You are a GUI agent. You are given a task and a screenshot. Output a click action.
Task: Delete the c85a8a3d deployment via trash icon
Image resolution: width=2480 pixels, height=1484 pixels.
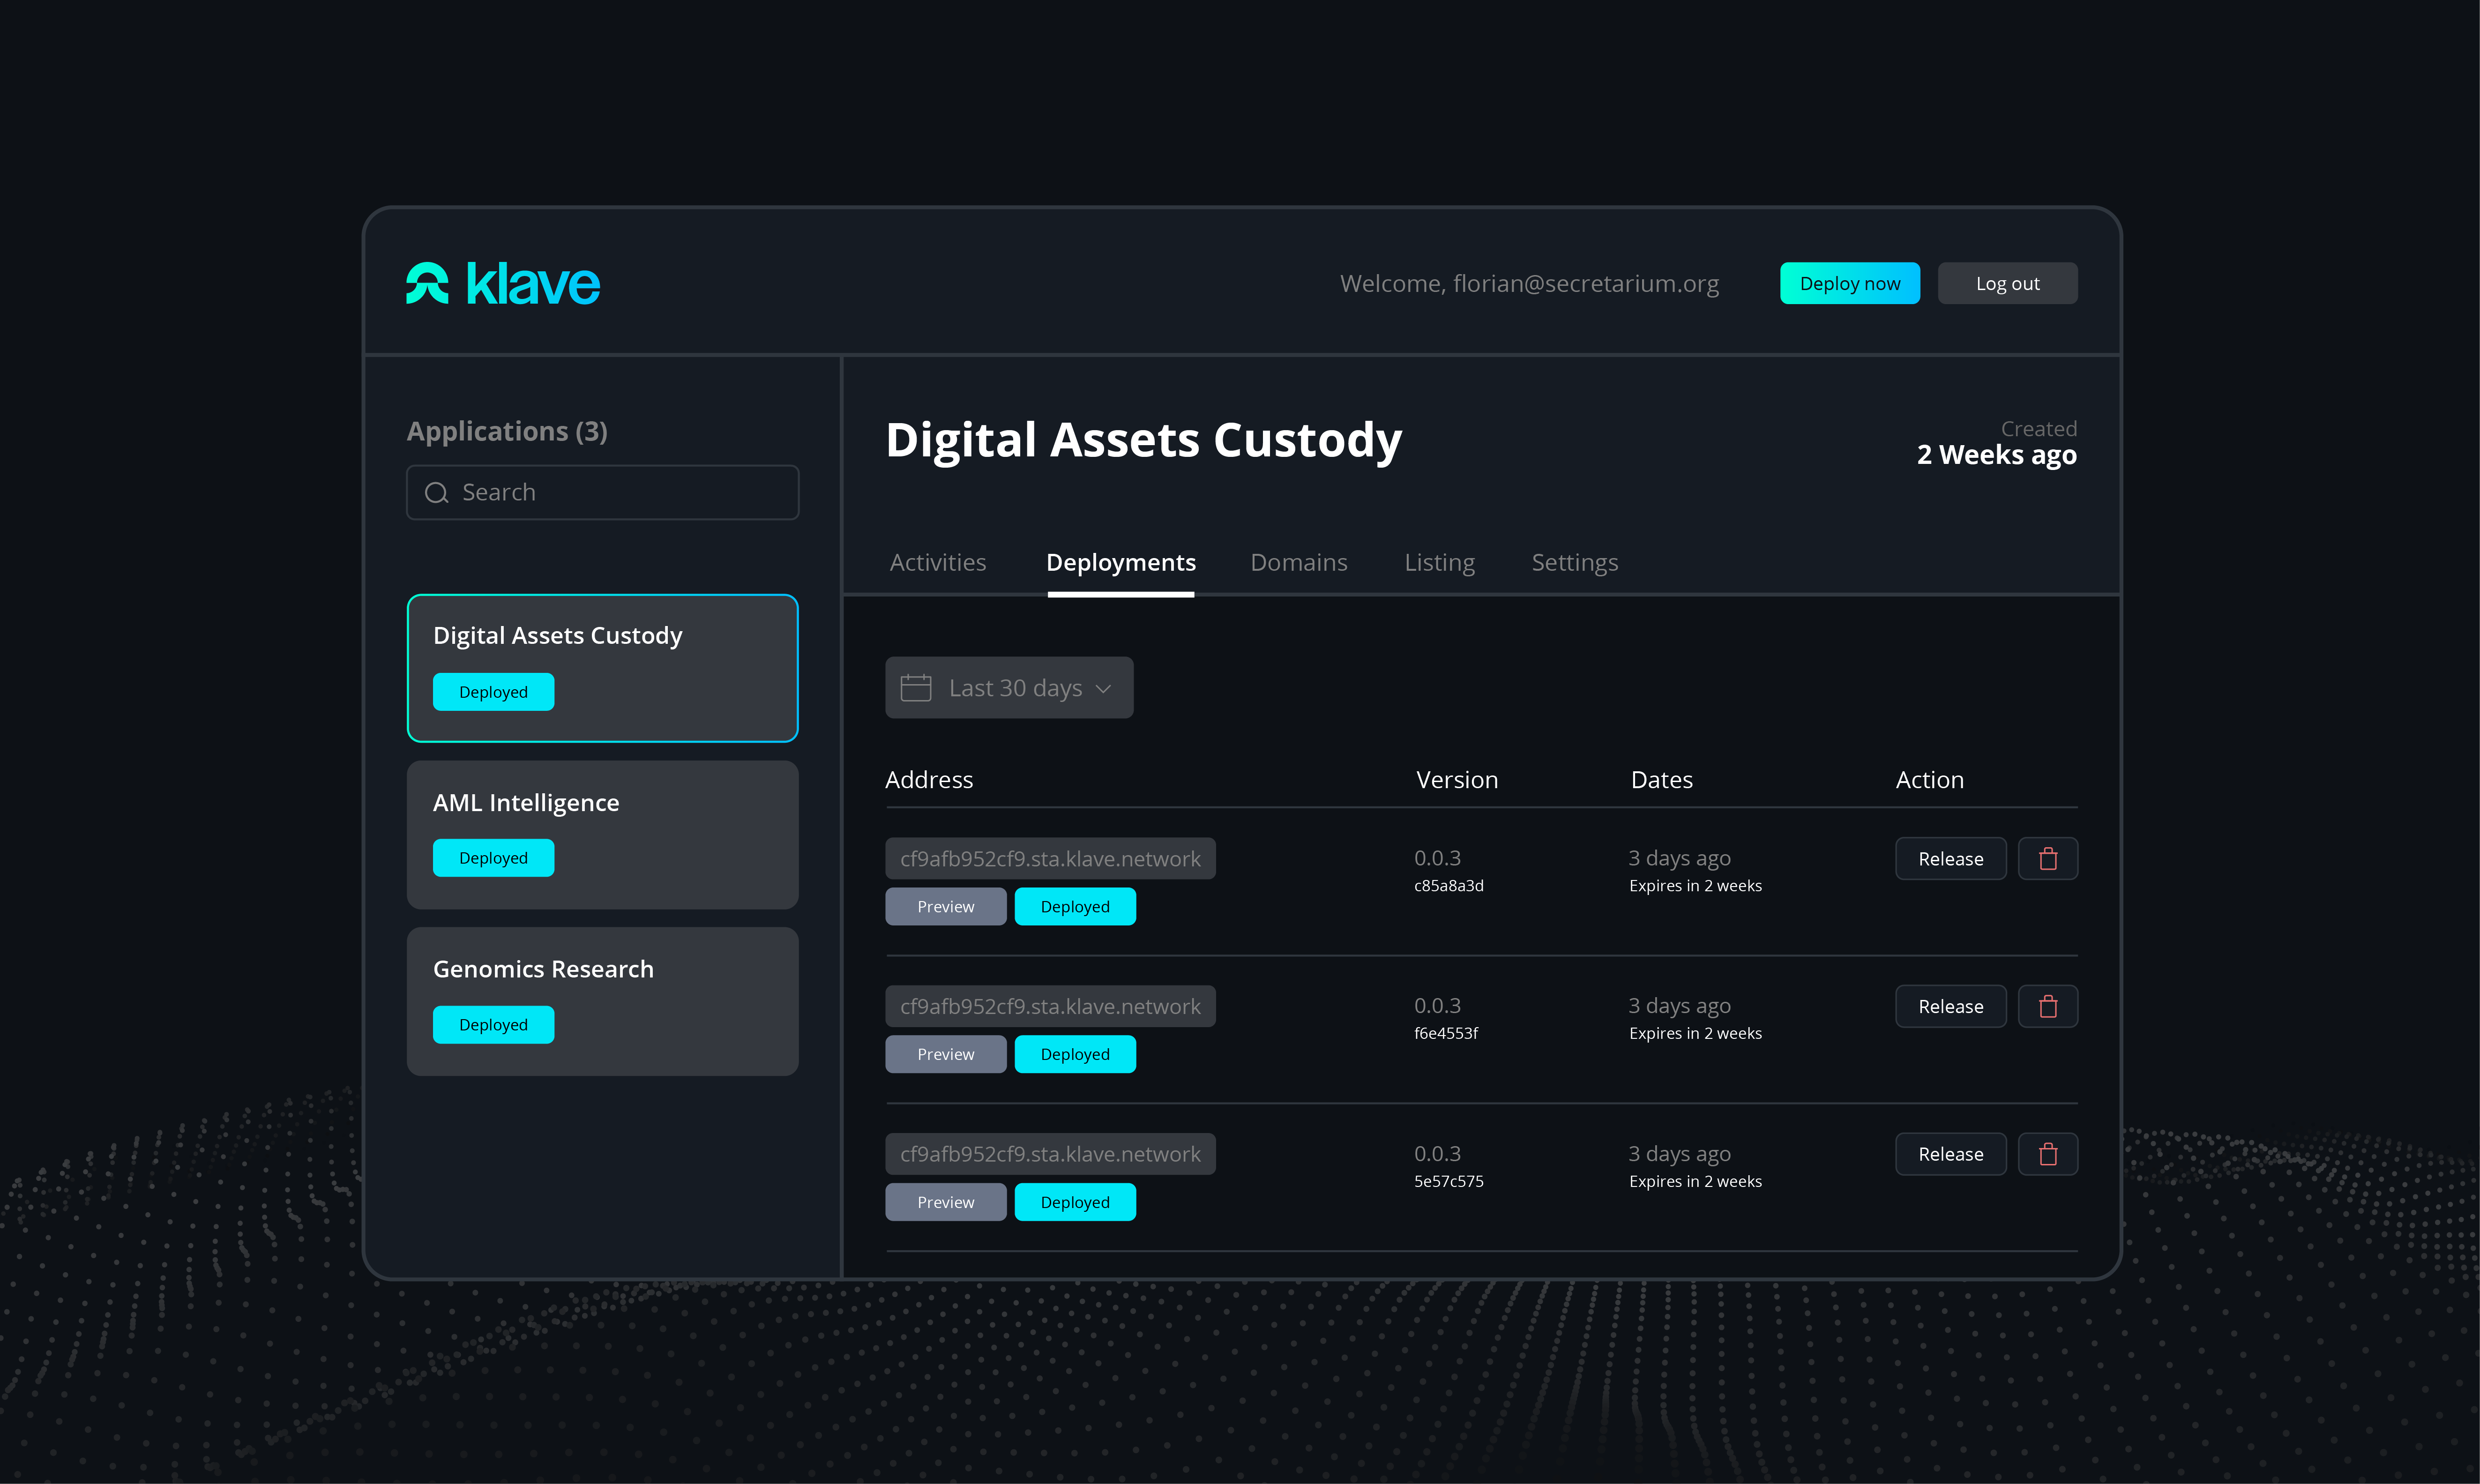(x=2048, y=859)
